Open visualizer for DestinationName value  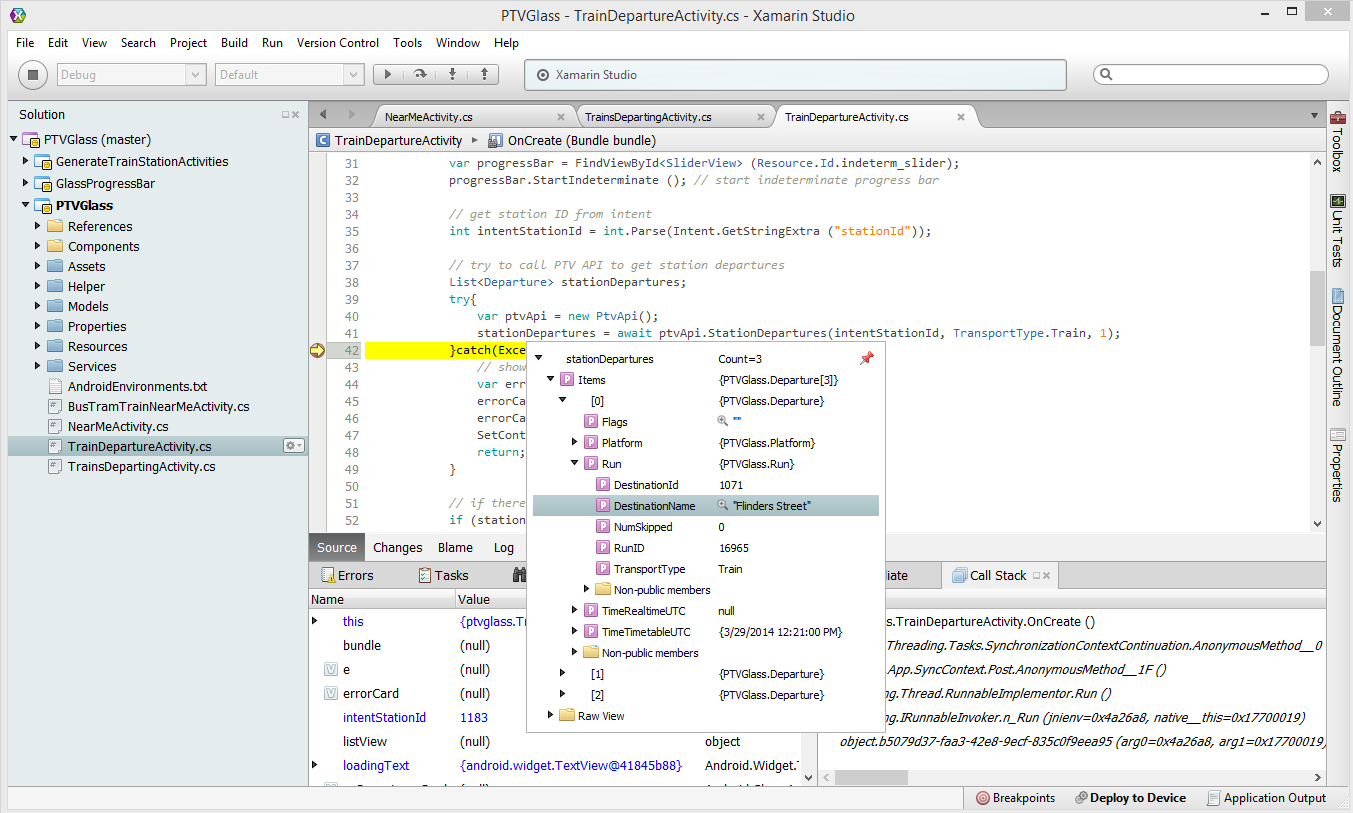tap(723, 506)
